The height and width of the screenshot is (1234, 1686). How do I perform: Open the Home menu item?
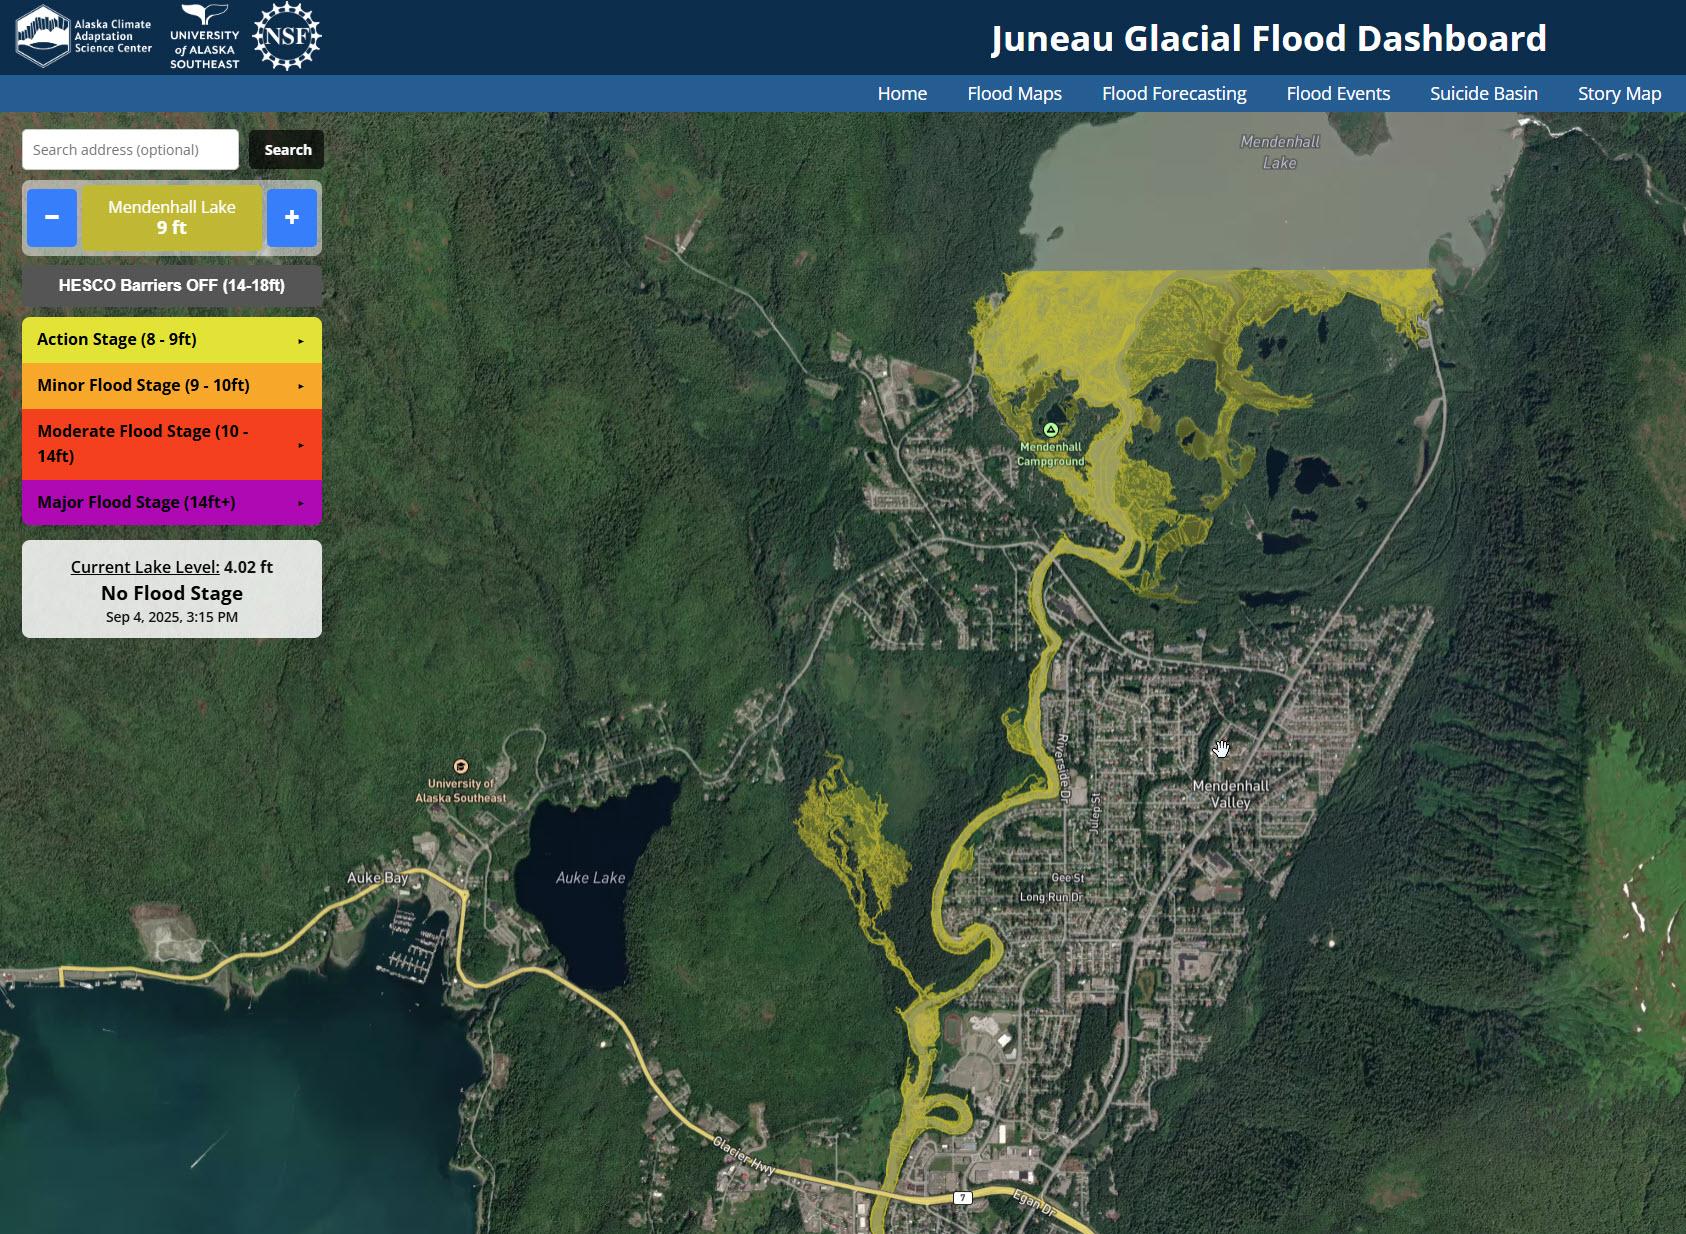tap(902, 94)
